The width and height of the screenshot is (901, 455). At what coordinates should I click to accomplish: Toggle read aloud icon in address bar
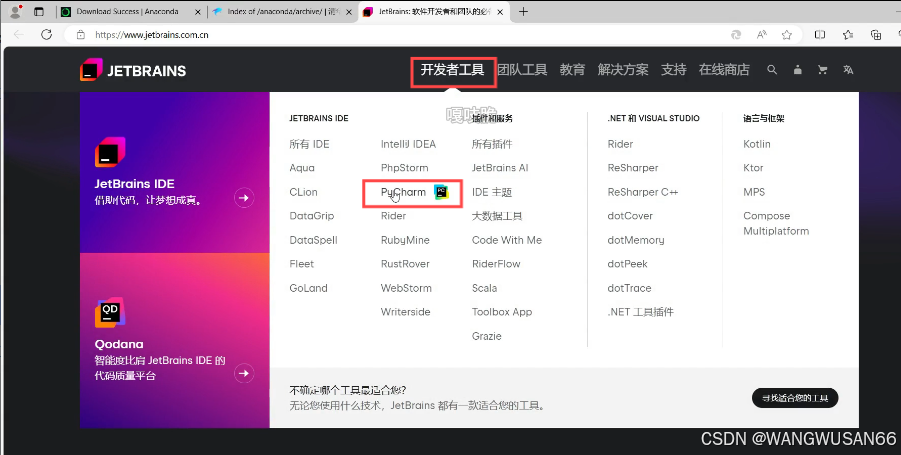[762, 34]
